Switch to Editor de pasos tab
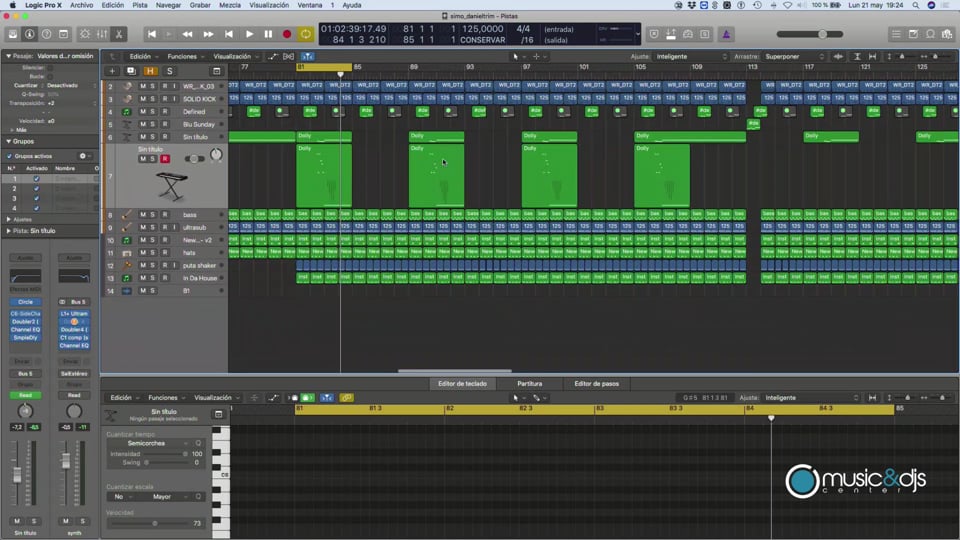This screenshot has height=540, width=960. pyautogui.click(x=596, y=384)
